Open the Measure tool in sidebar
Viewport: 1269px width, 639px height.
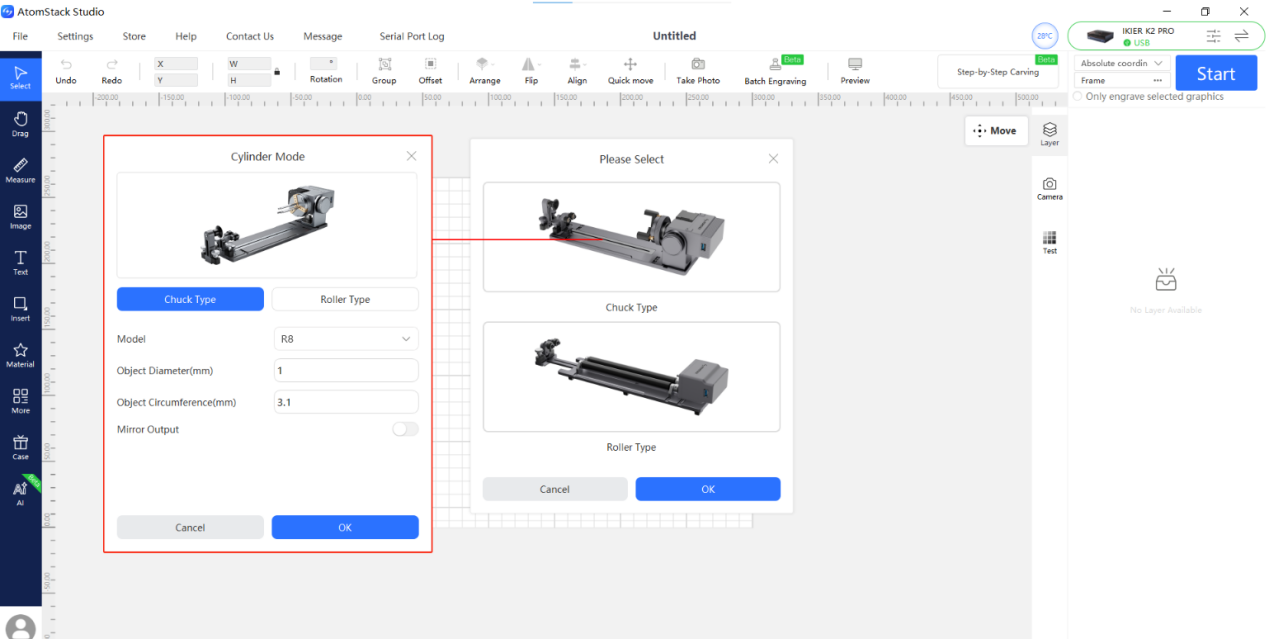[20, 170]
